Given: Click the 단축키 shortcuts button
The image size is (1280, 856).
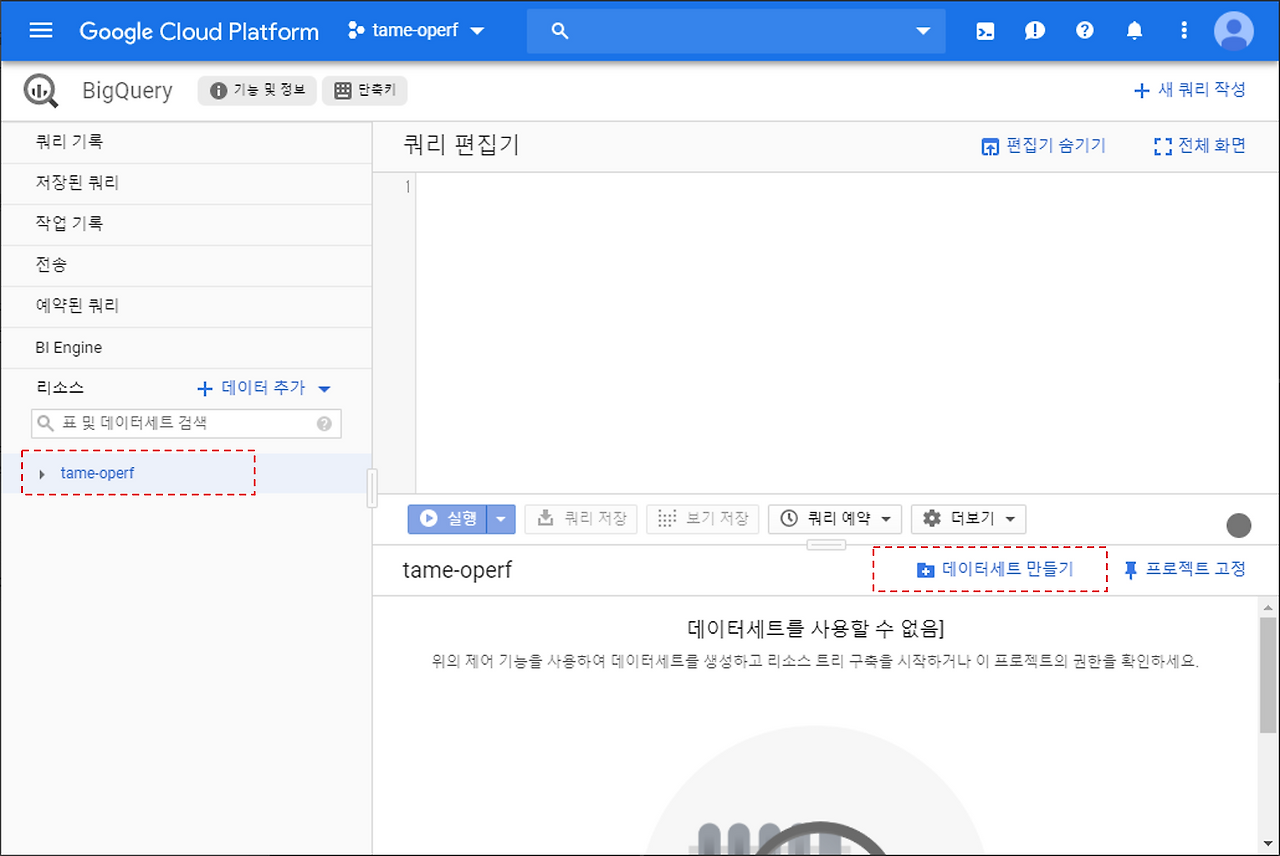Looking at the screenshot, I should [x=364, y=91].
